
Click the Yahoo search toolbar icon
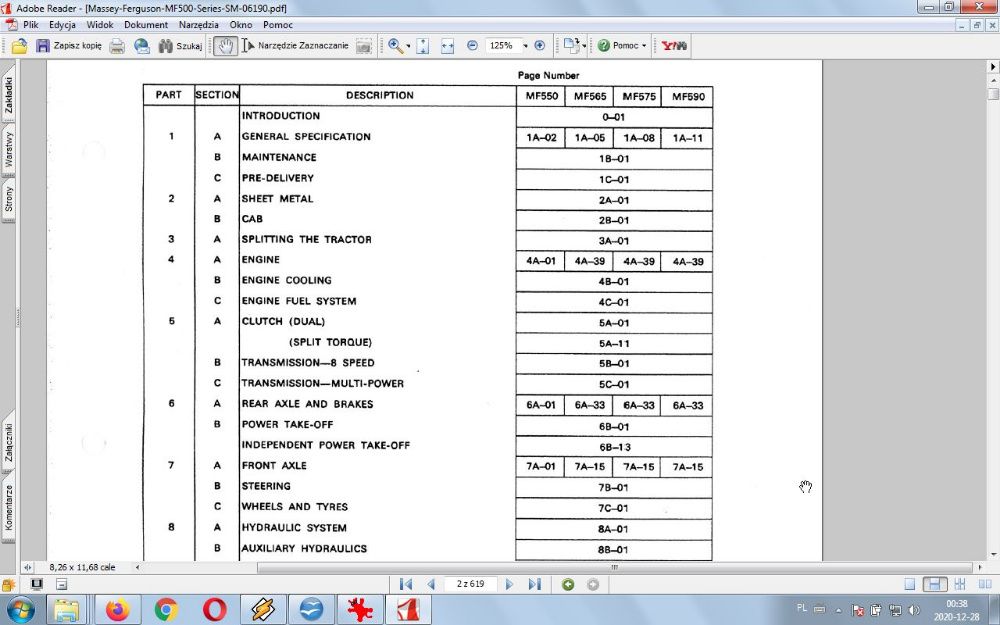point(674,46)
